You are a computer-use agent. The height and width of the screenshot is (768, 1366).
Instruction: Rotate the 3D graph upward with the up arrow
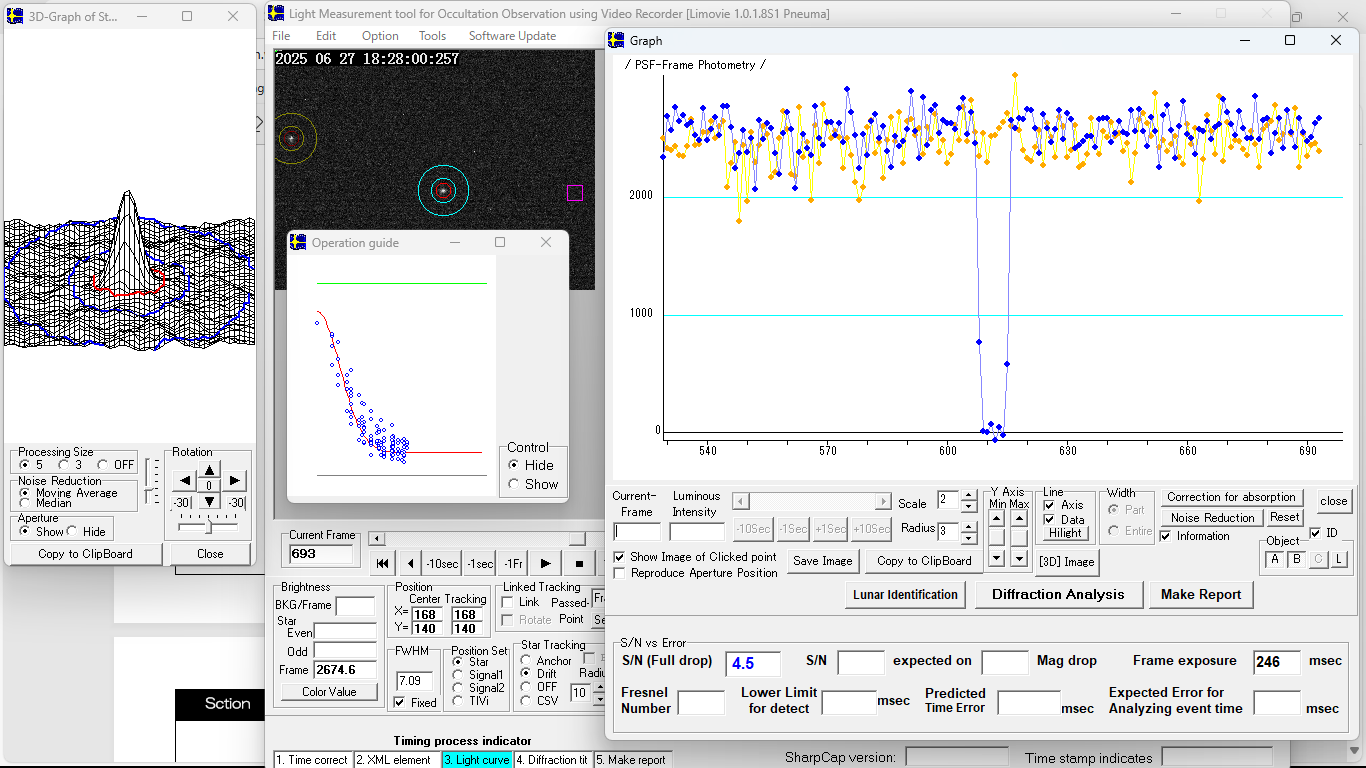tap(208, 470)
